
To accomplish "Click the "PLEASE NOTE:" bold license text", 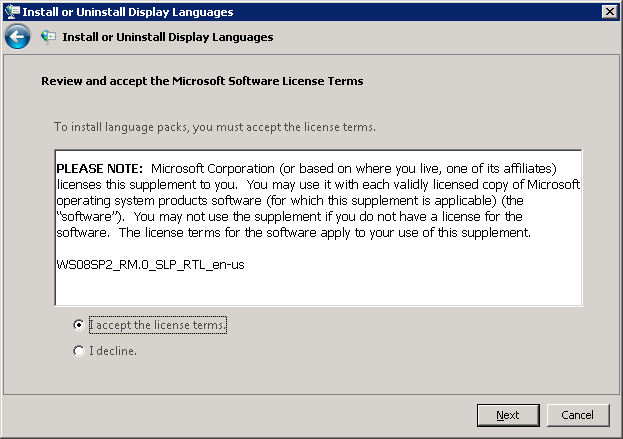I will 99,168.
